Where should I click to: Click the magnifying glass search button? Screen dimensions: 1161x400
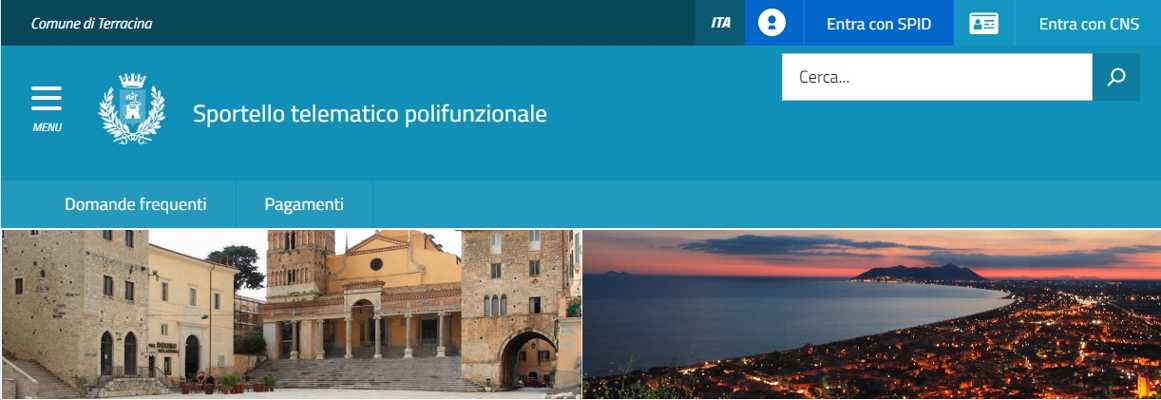coord(1116,77)
